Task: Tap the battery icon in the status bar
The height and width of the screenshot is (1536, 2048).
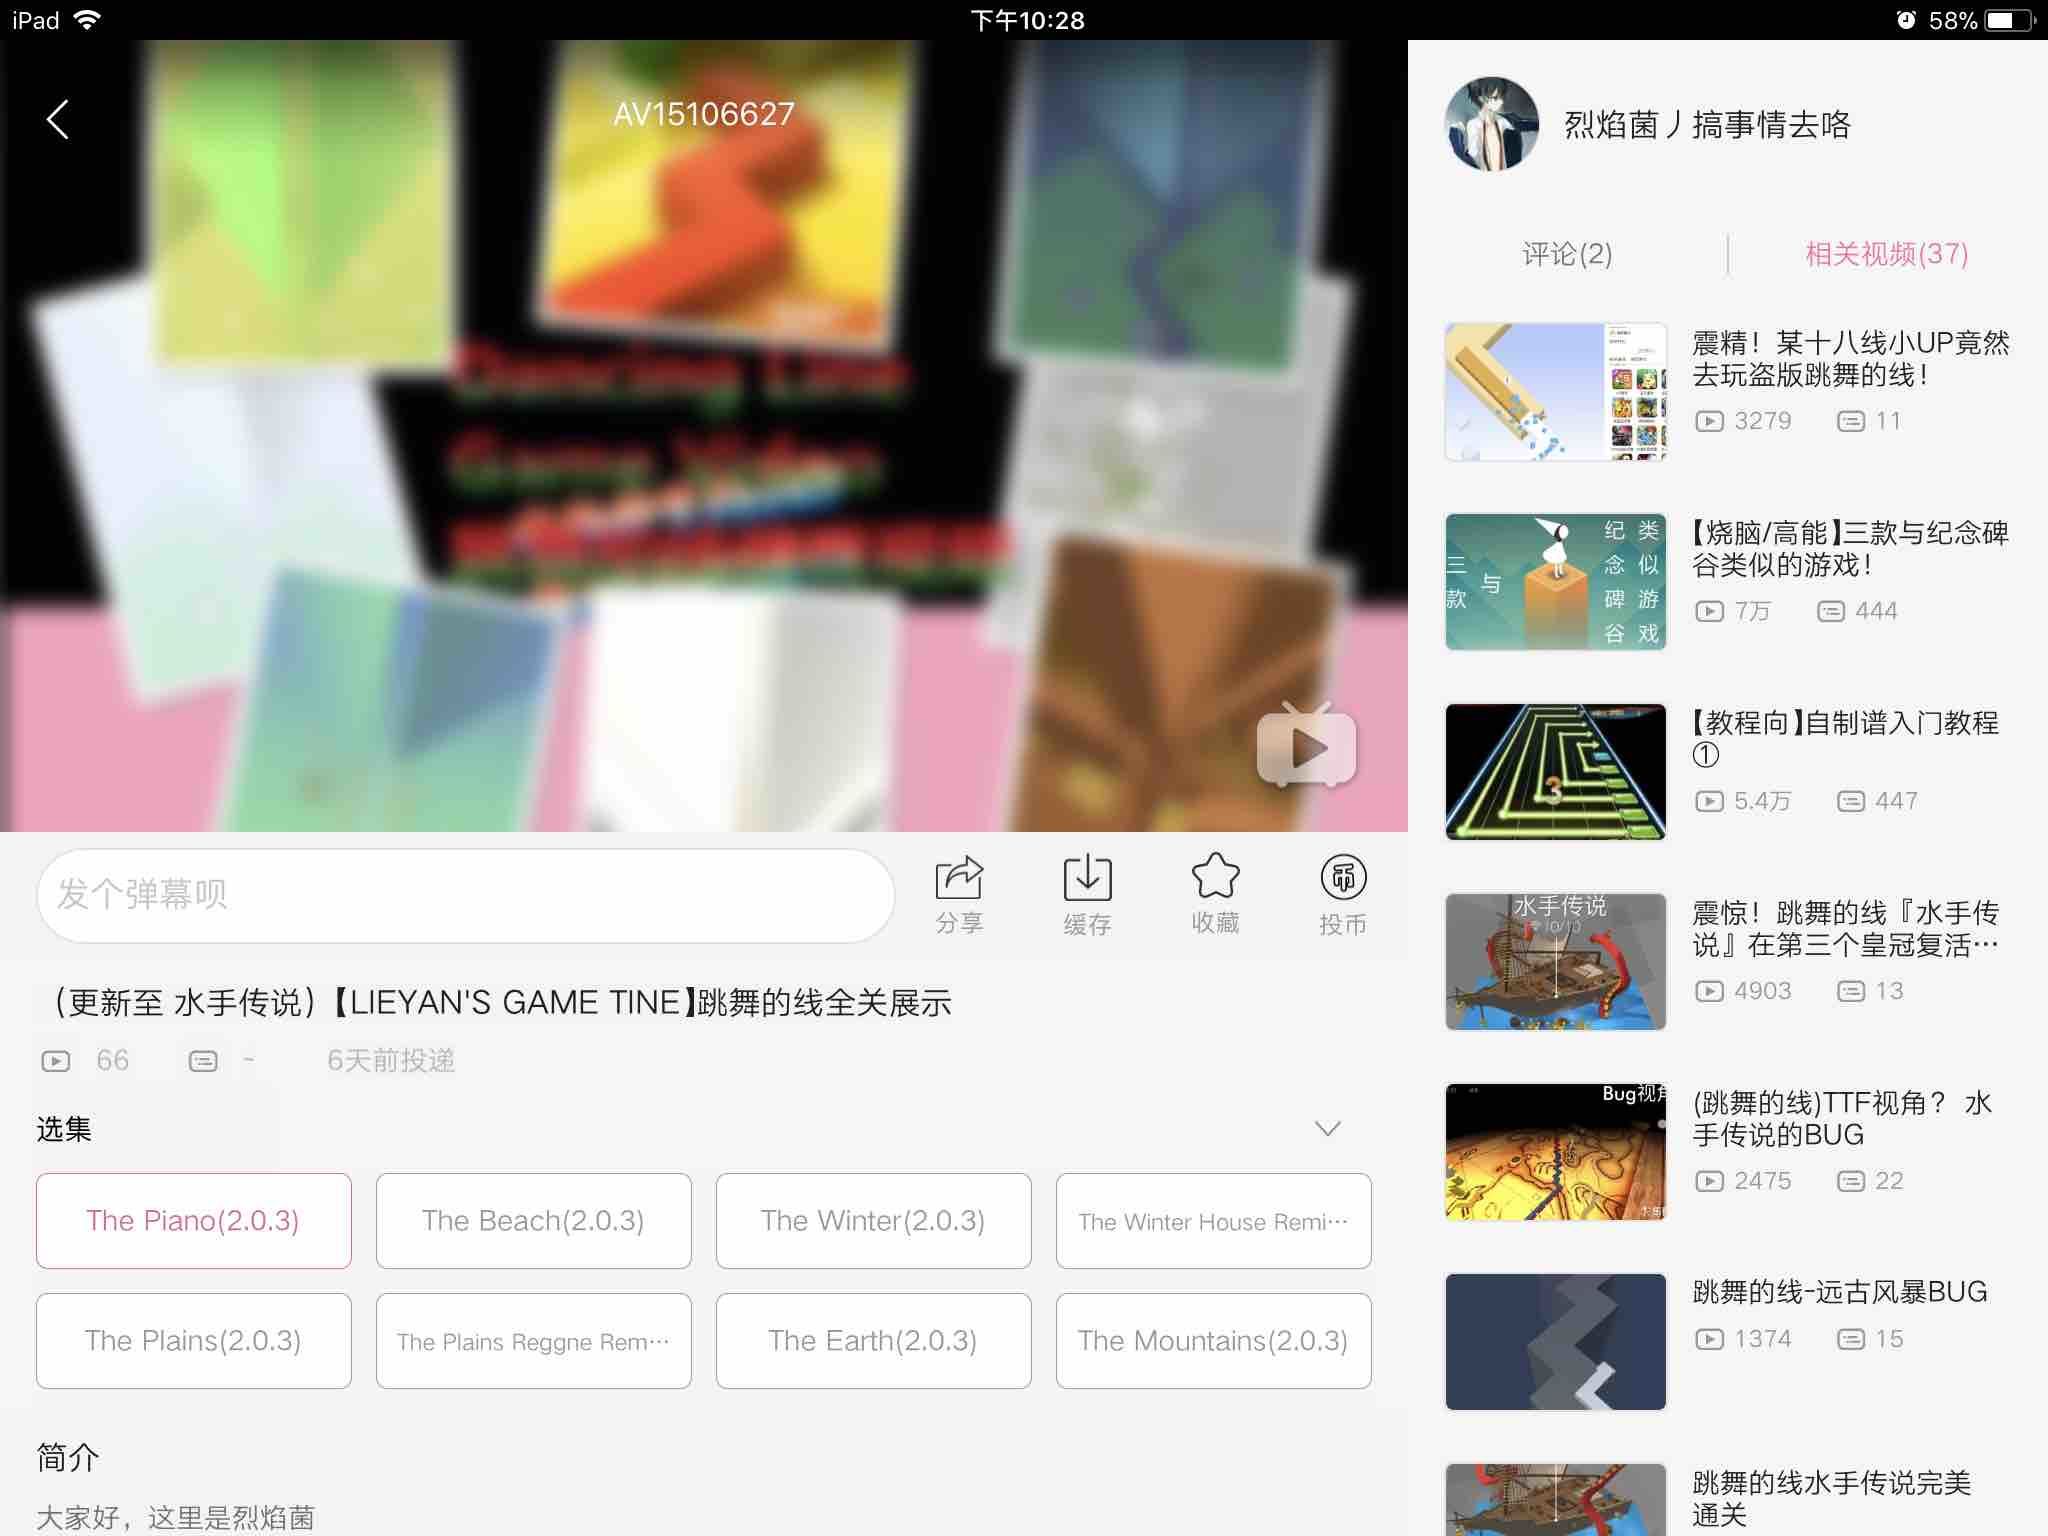Action: click(x=2010, y=20)
